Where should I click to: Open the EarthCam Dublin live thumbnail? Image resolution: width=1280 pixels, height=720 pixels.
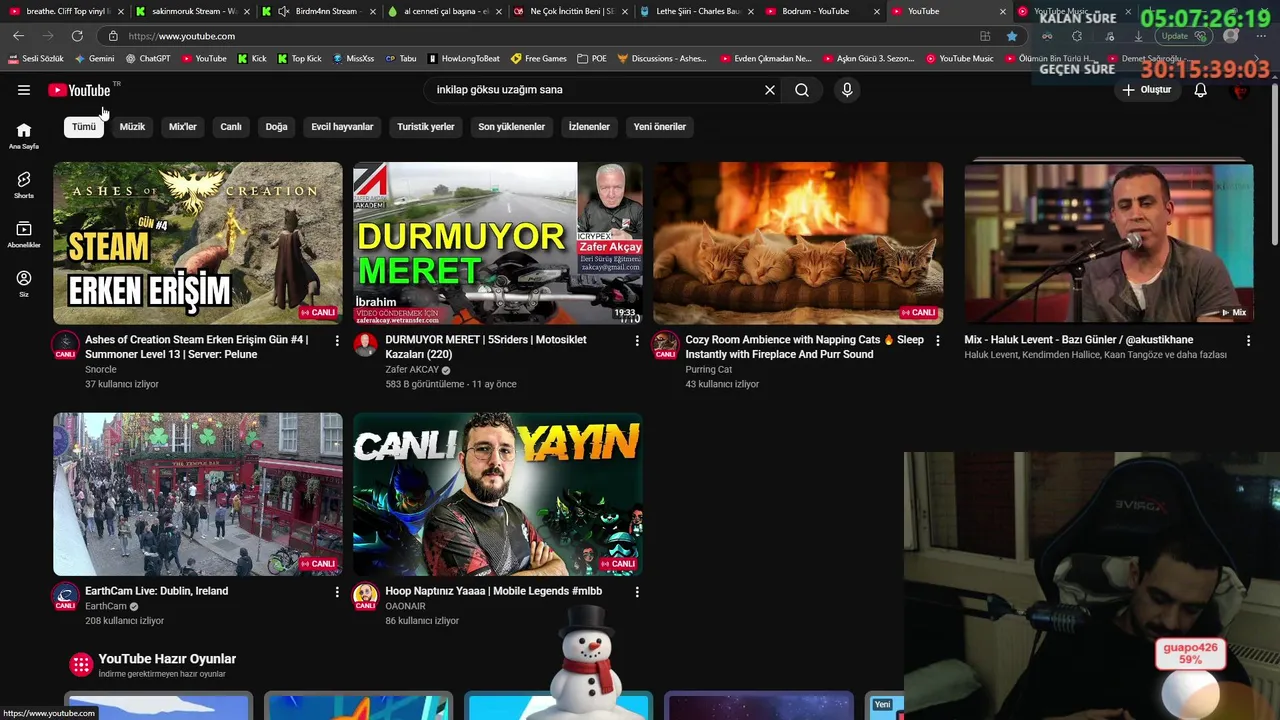(x=198, y=494)
